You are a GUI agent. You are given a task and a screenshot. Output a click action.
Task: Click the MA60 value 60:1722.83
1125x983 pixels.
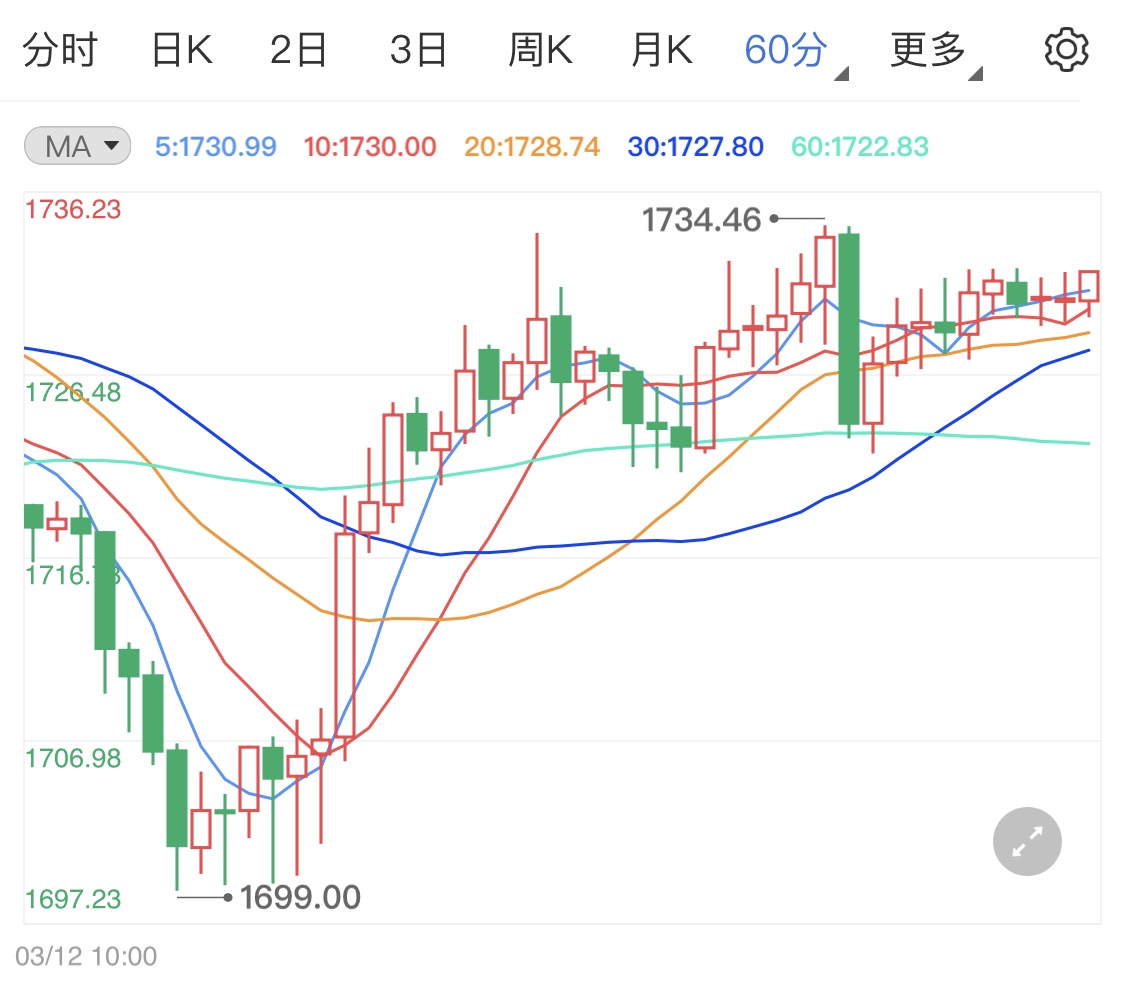click(860, 147)
